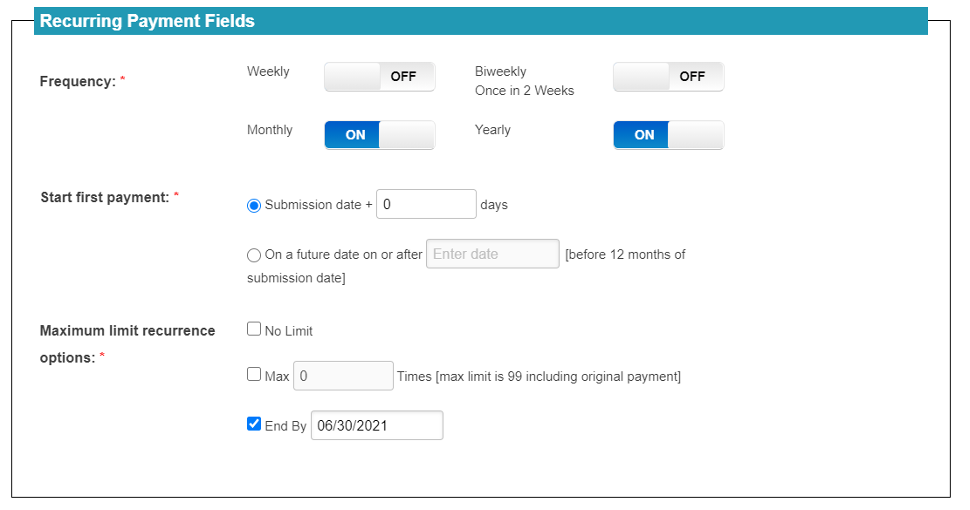Check the No Limit checkbox
The image size is (970, 510).
coord(254,329)
